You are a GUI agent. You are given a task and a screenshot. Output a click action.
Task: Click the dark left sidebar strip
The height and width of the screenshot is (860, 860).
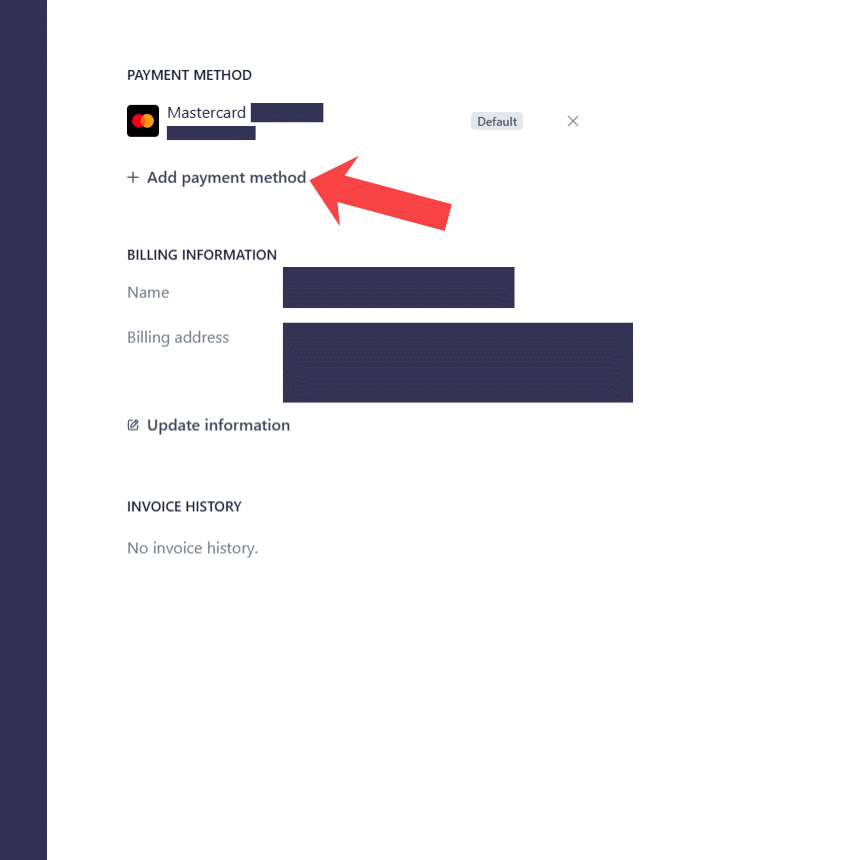[23, 430]
